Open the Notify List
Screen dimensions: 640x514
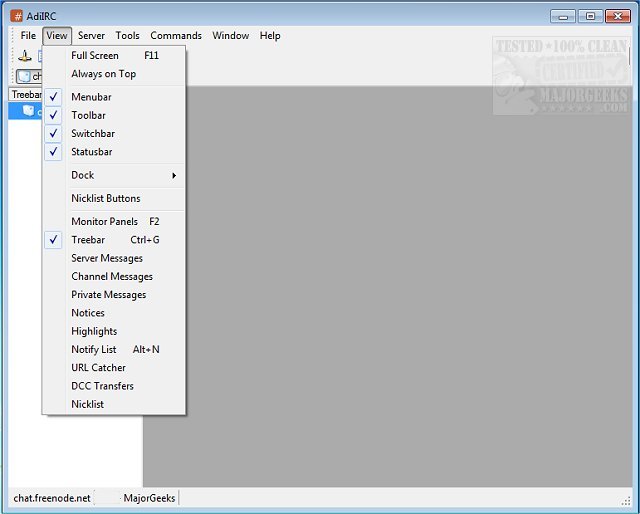coord(114,349)
